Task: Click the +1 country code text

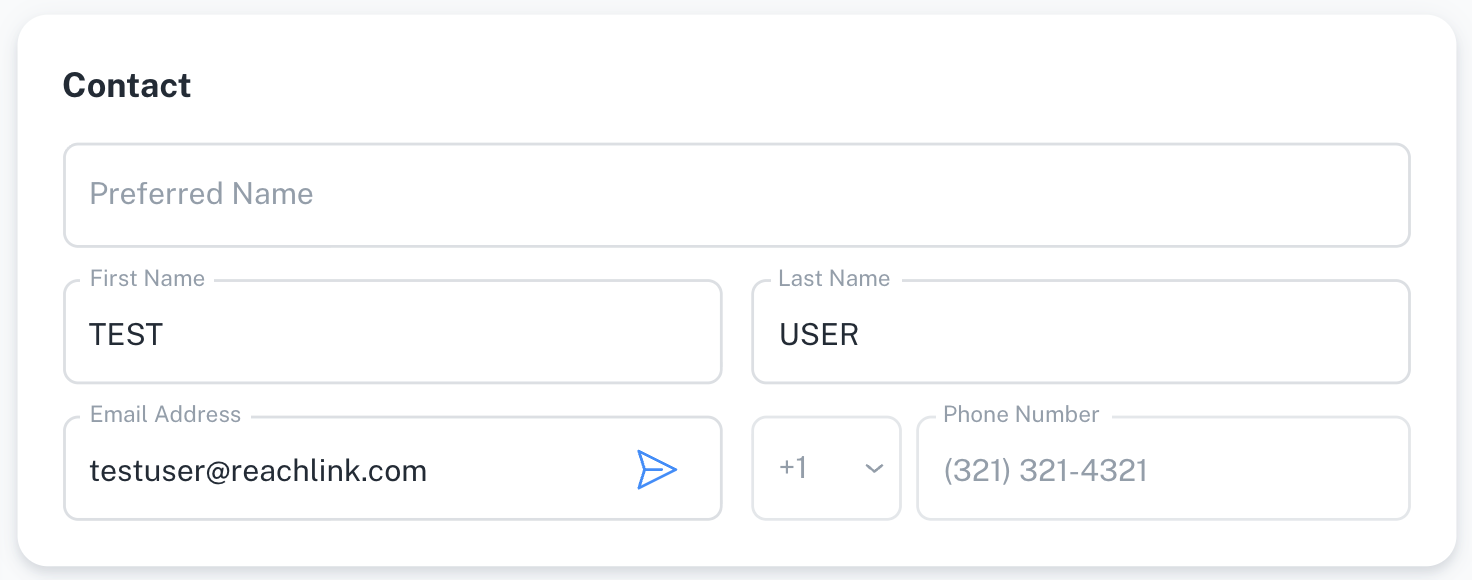Action: point(793,468)
